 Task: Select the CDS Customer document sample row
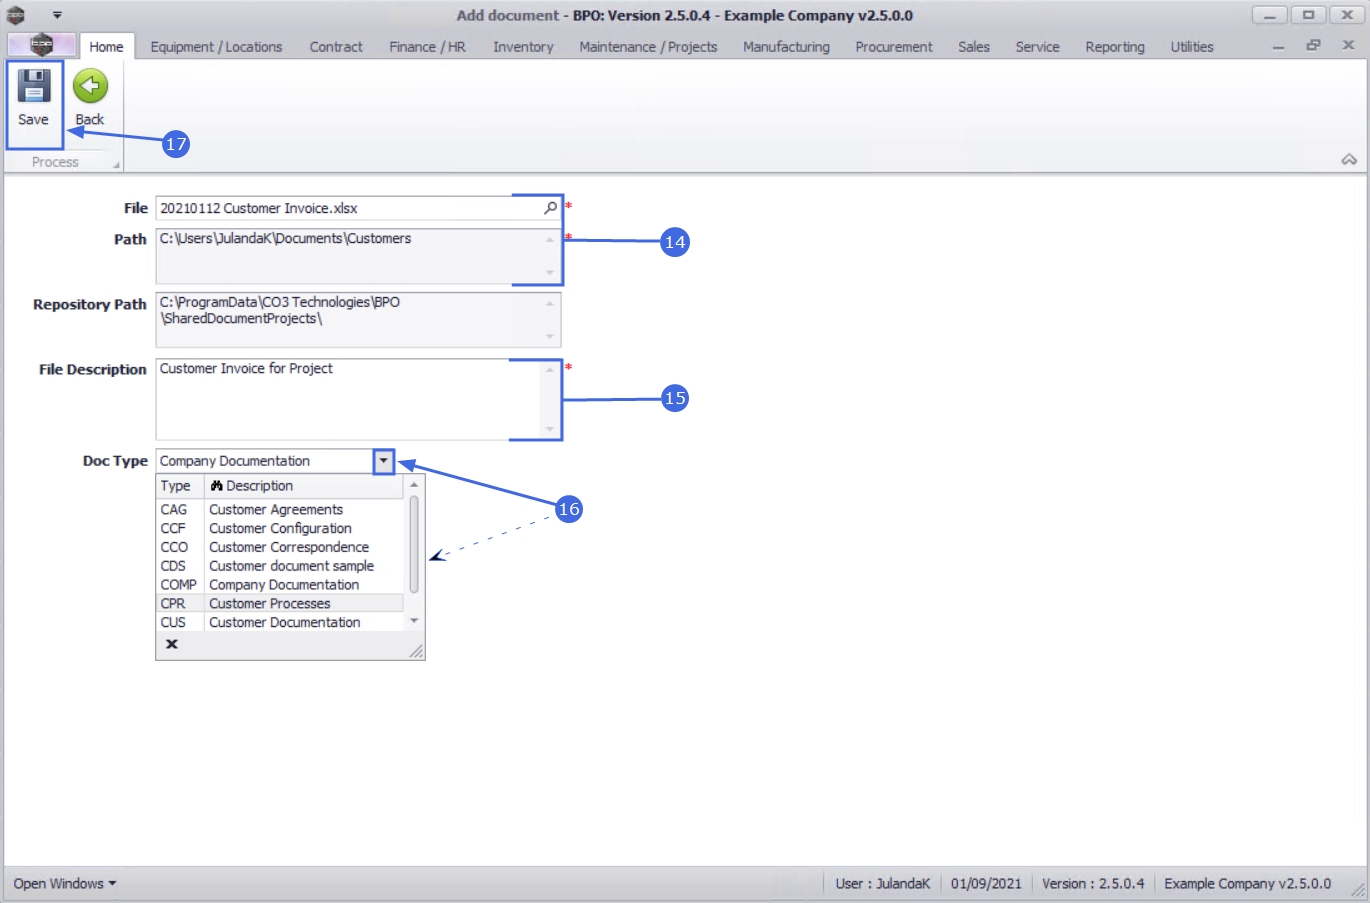(280, 566)
